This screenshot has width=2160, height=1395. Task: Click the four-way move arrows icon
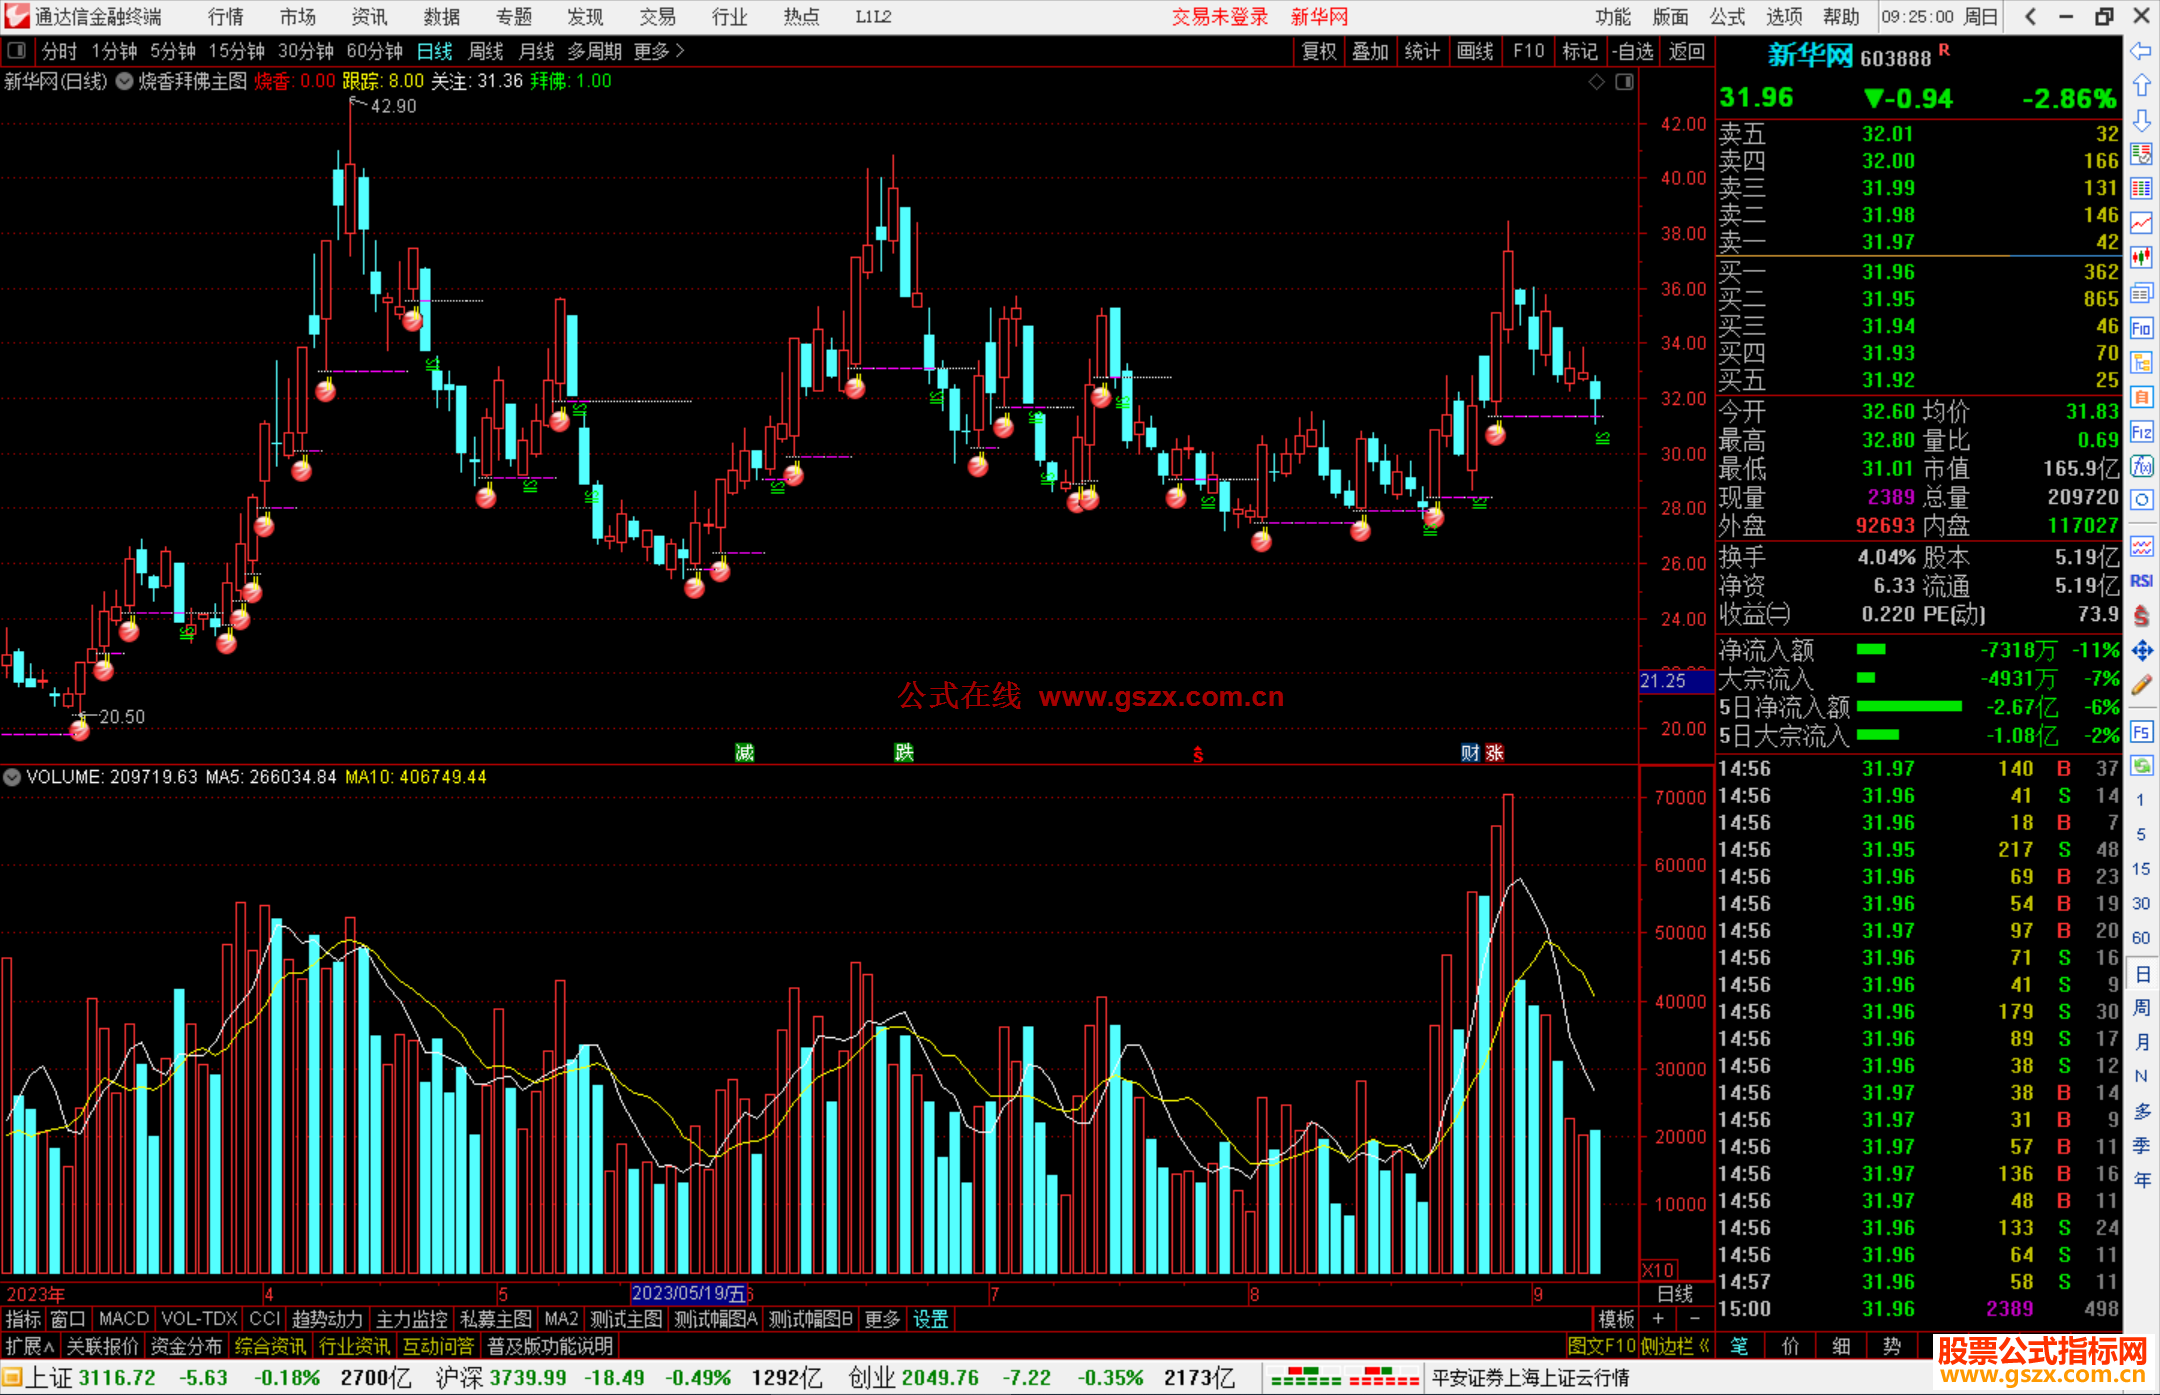(2141, 651)
